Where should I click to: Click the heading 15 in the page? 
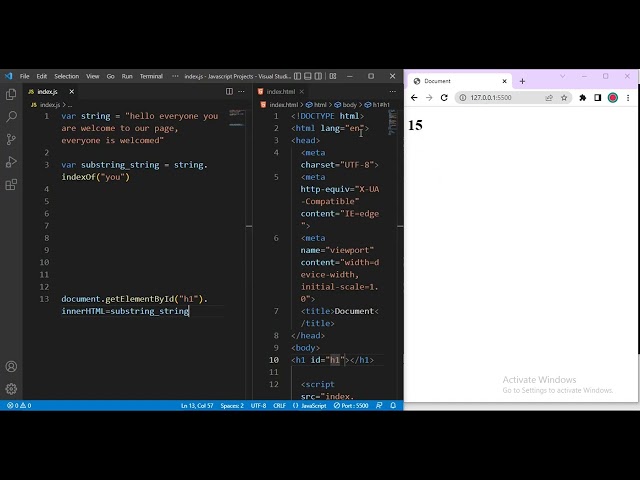(x=415, y=125)
